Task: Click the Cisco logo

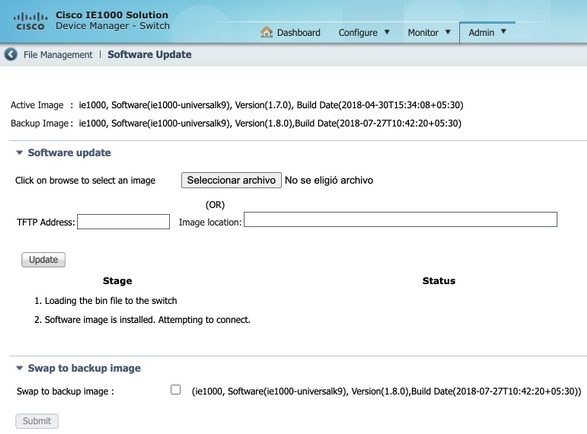Action: coord(30,22)
